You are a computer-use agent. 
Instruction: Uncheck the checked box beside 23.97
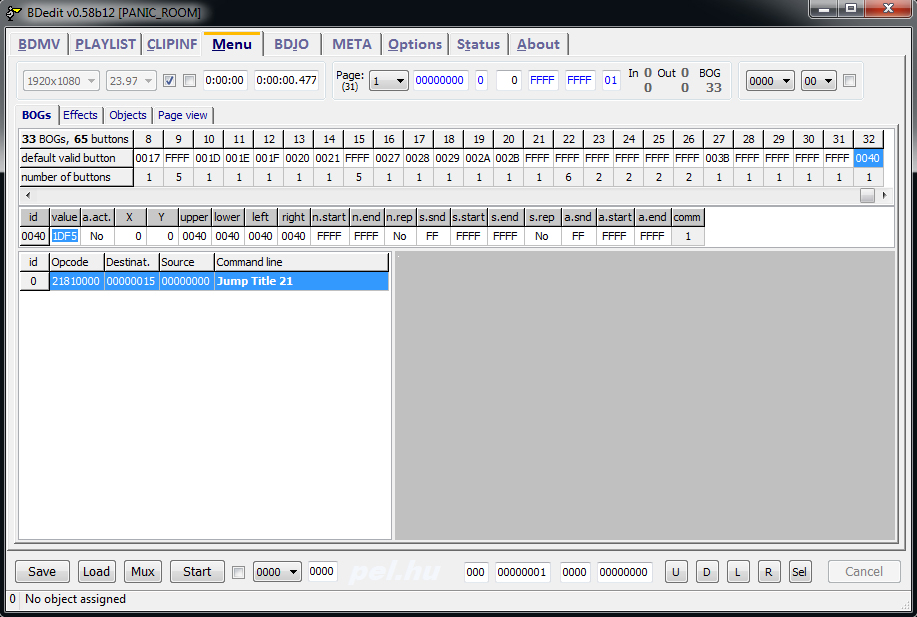(170, 81)
